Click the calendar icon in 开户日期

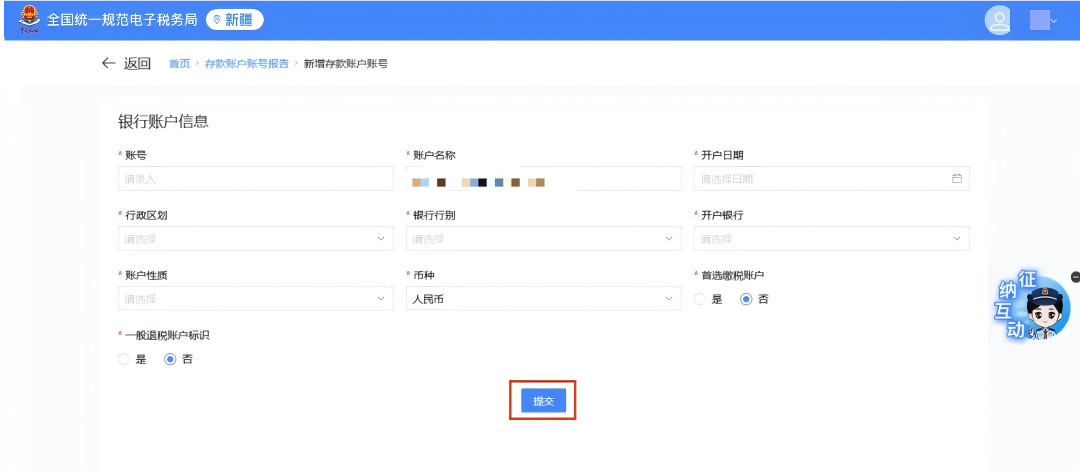(956, 178)
